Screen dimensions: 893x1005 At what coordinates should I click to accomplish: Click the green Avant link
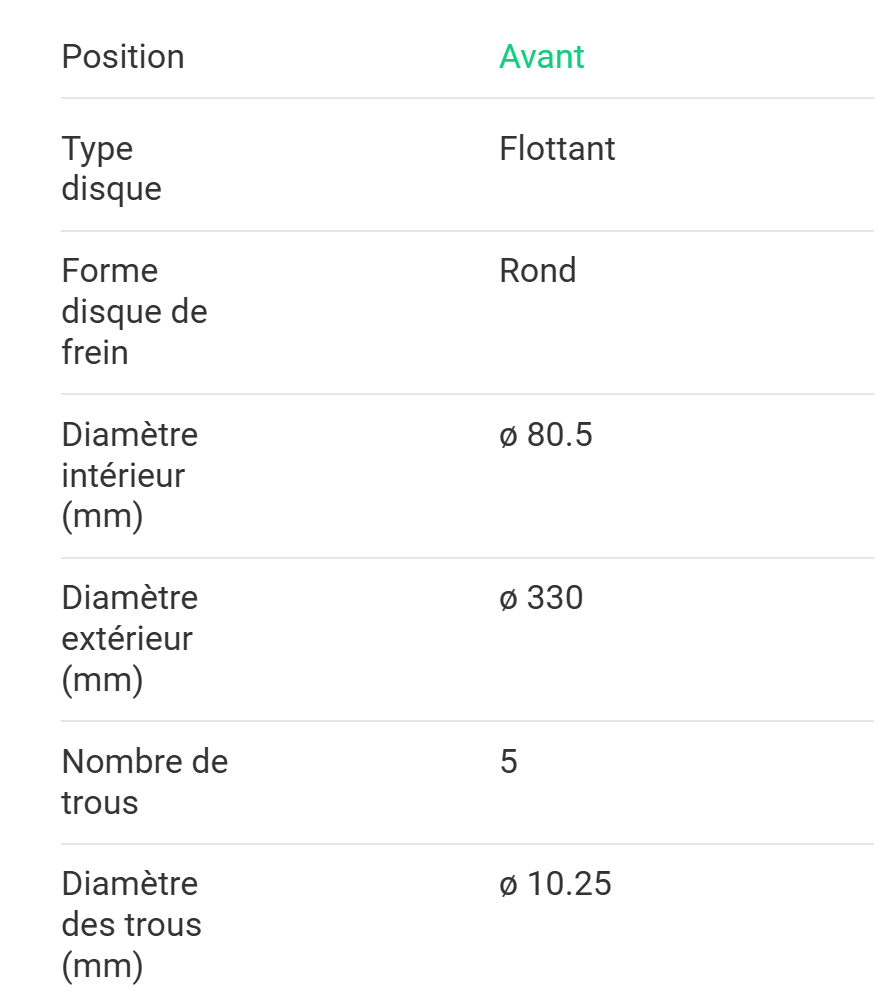(x=541, y=57)
